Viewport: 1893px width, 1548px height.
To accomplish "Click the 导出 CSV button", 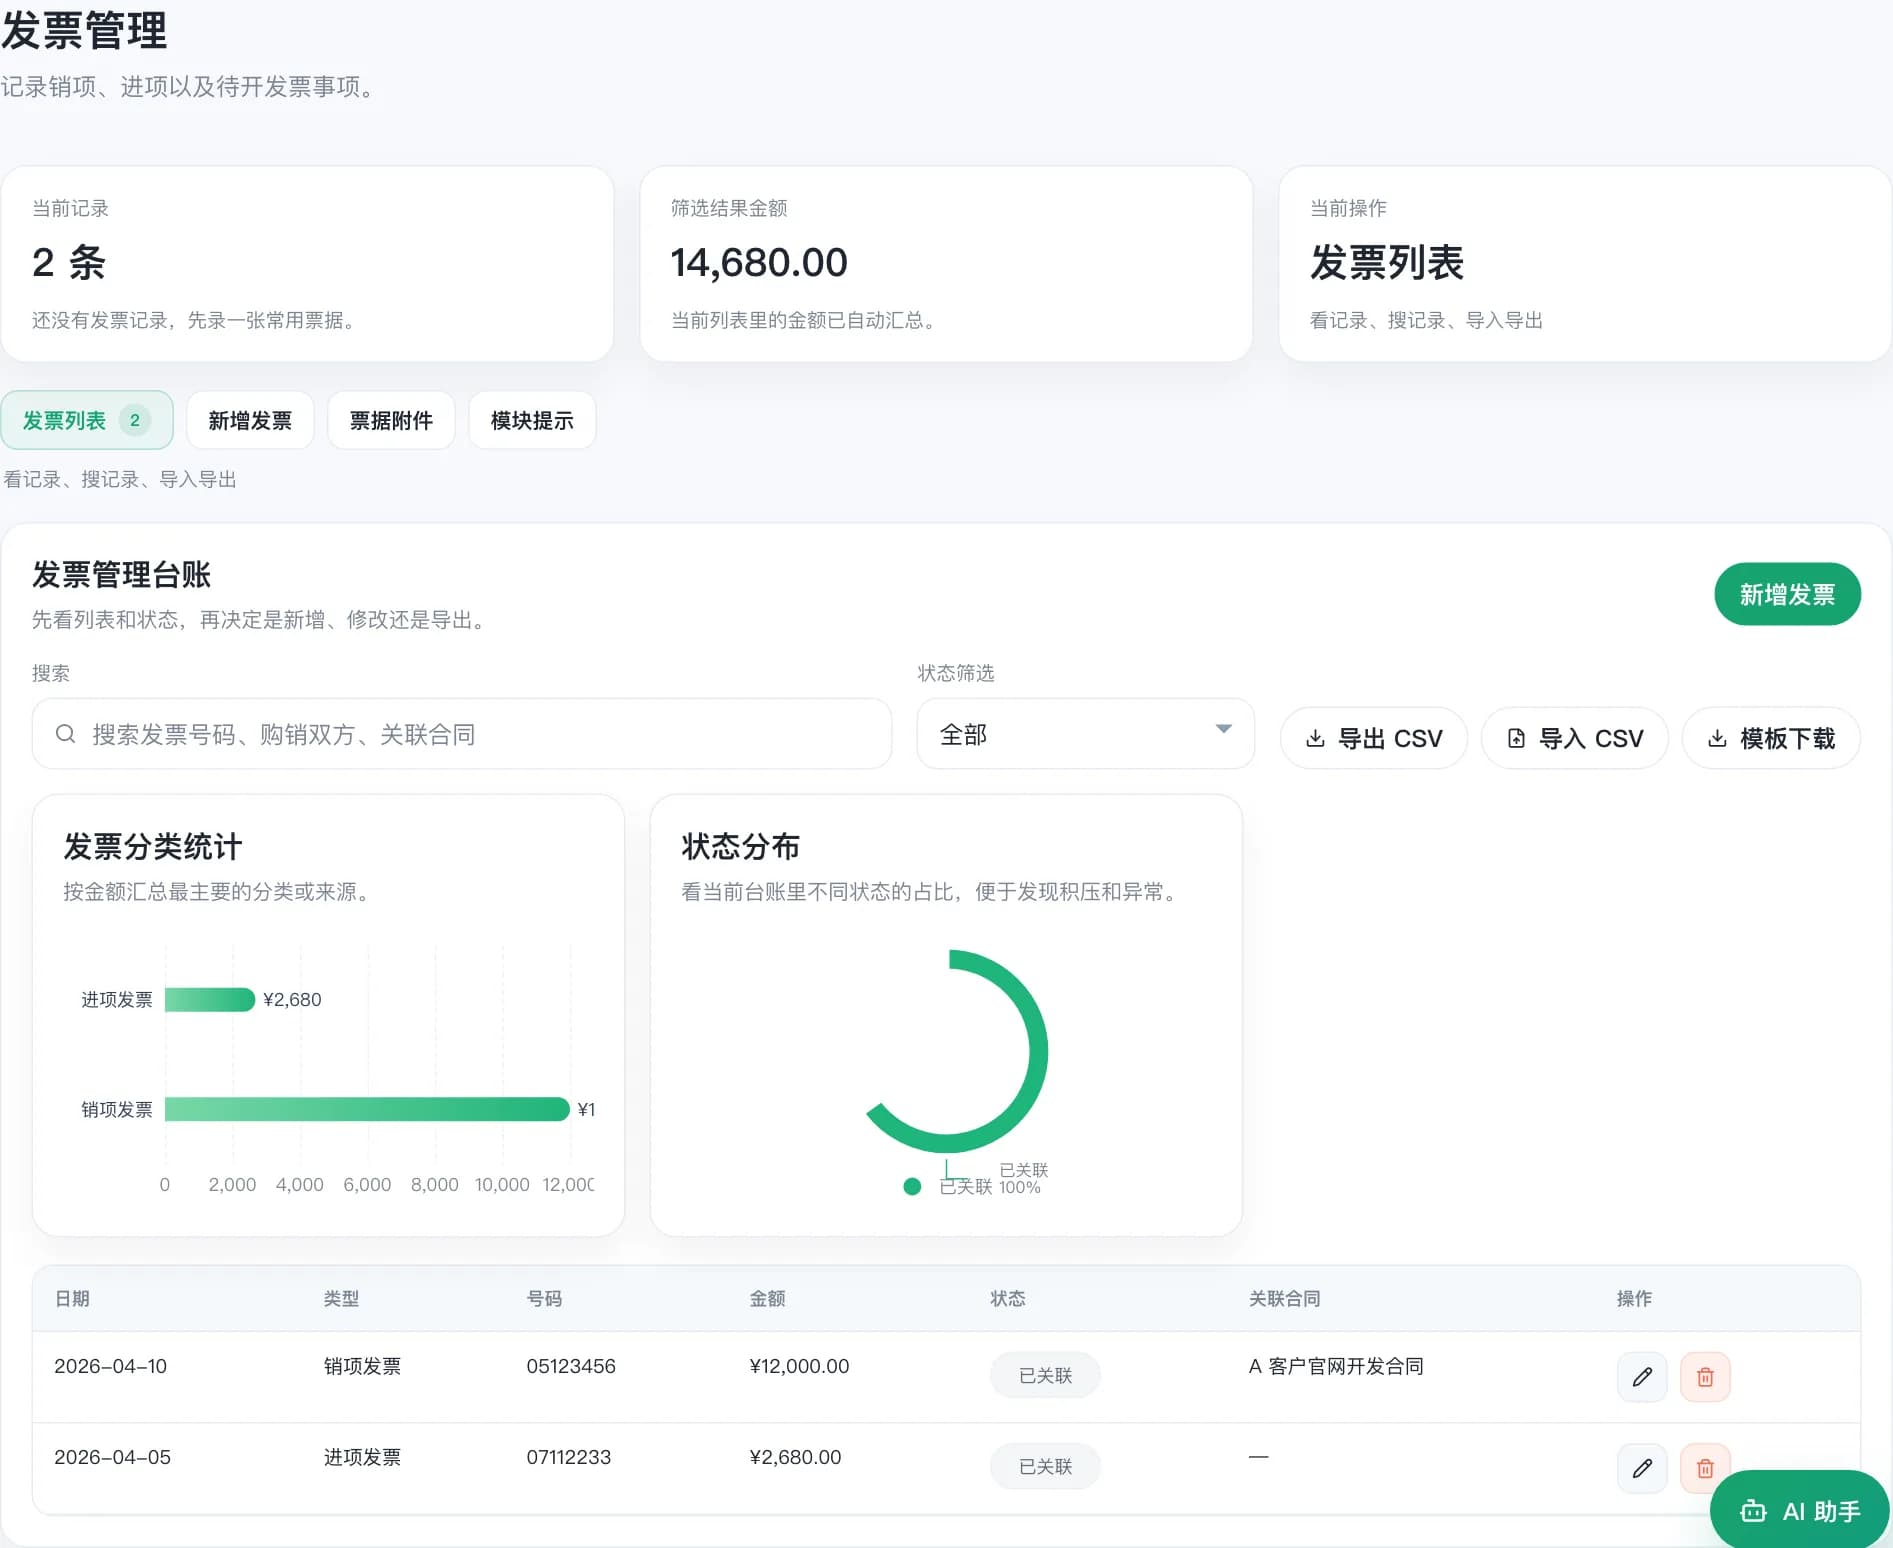I will pos(1373,738).
